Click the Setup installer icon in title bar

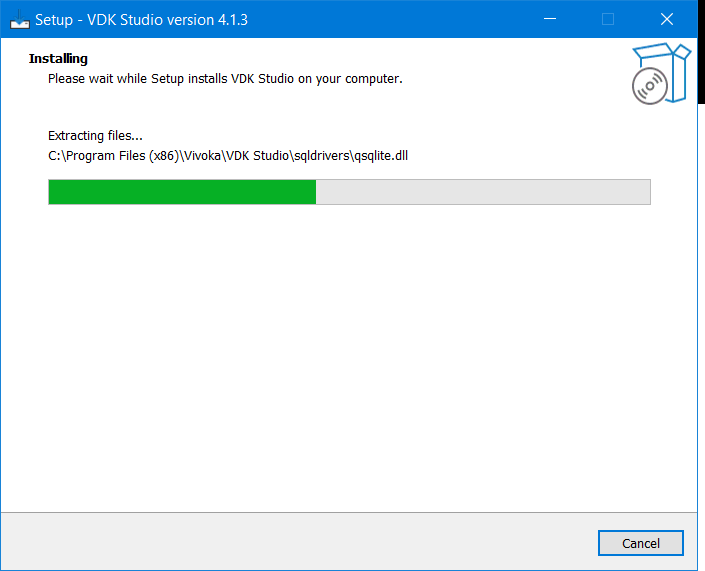click(19, 19)
